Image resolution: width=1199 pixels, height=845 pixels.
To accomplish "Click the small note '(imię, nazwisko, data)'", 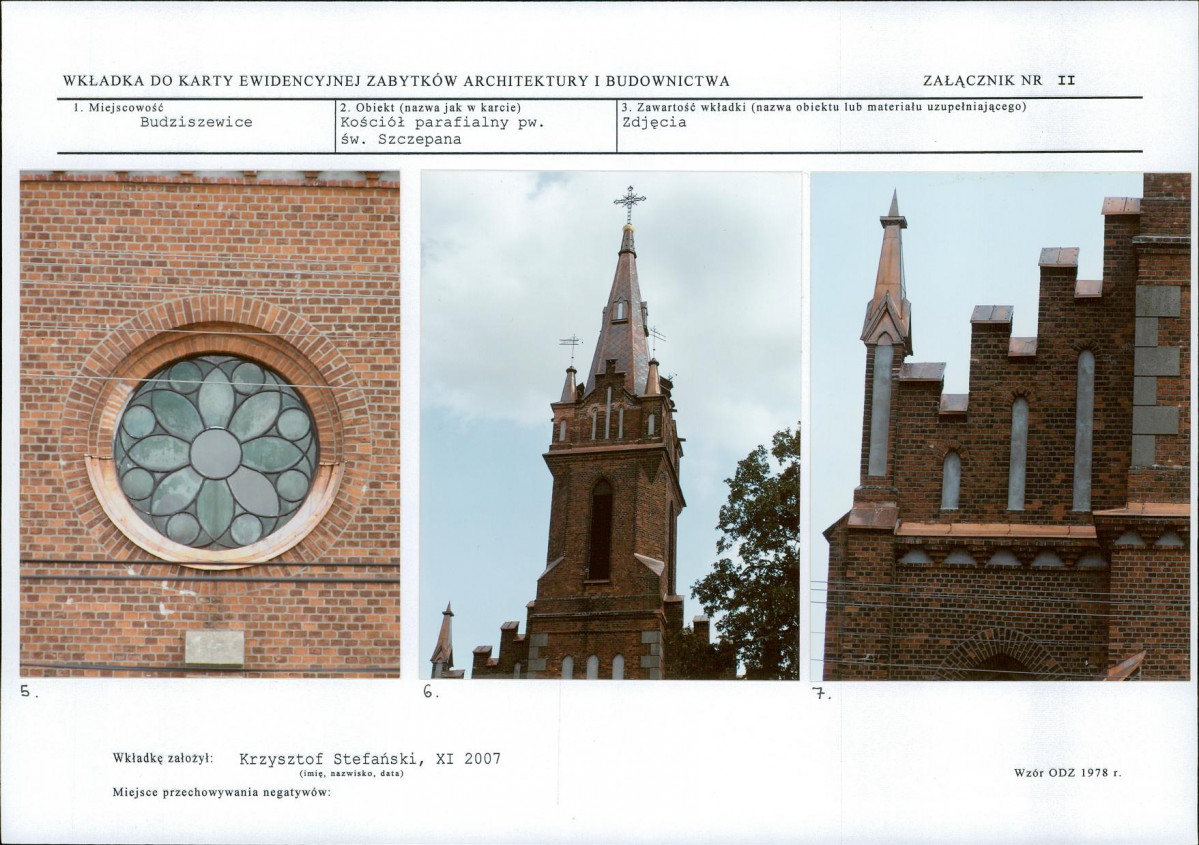I will click(x=352, y=774).
